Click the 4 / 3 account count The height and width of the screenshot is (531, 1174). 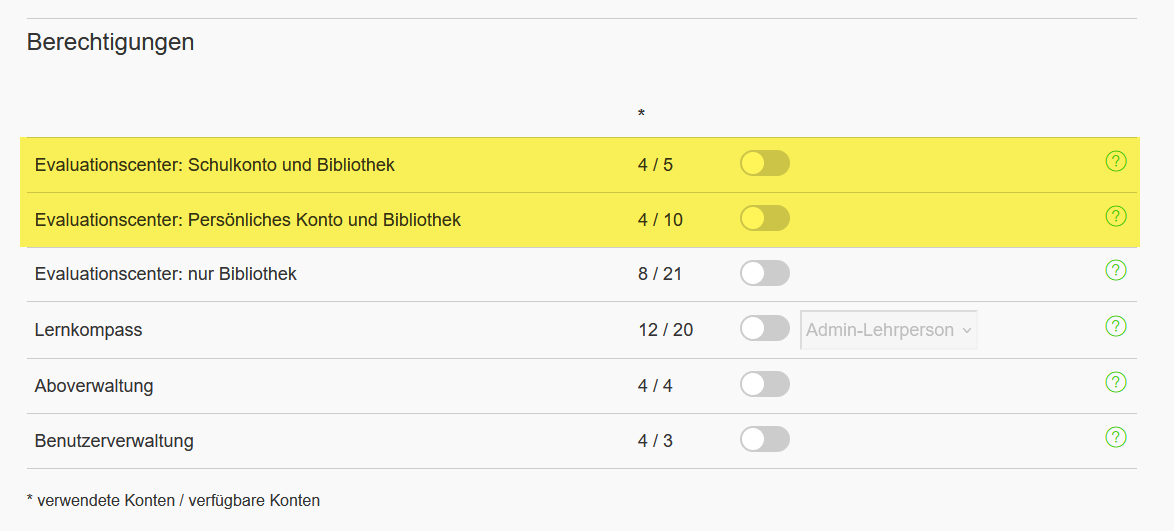(x=655, y=441)
